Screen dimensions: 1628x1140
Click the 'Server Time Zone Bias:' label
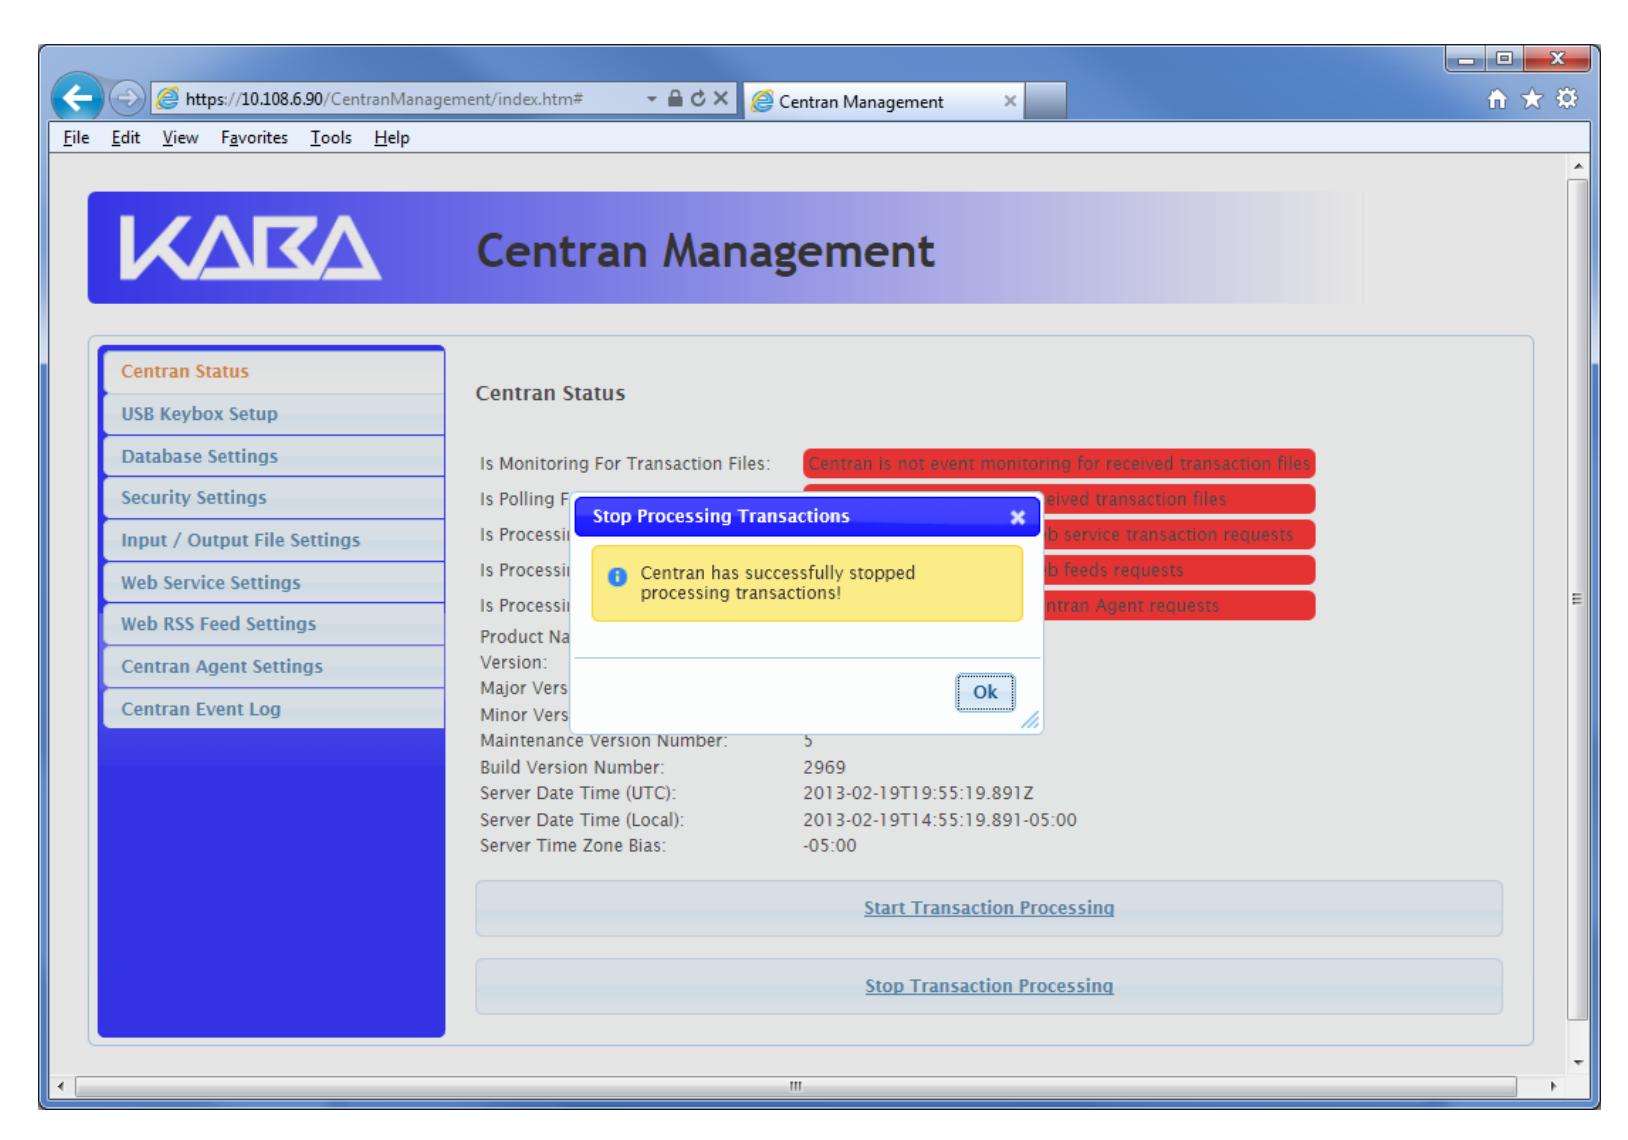573,846
